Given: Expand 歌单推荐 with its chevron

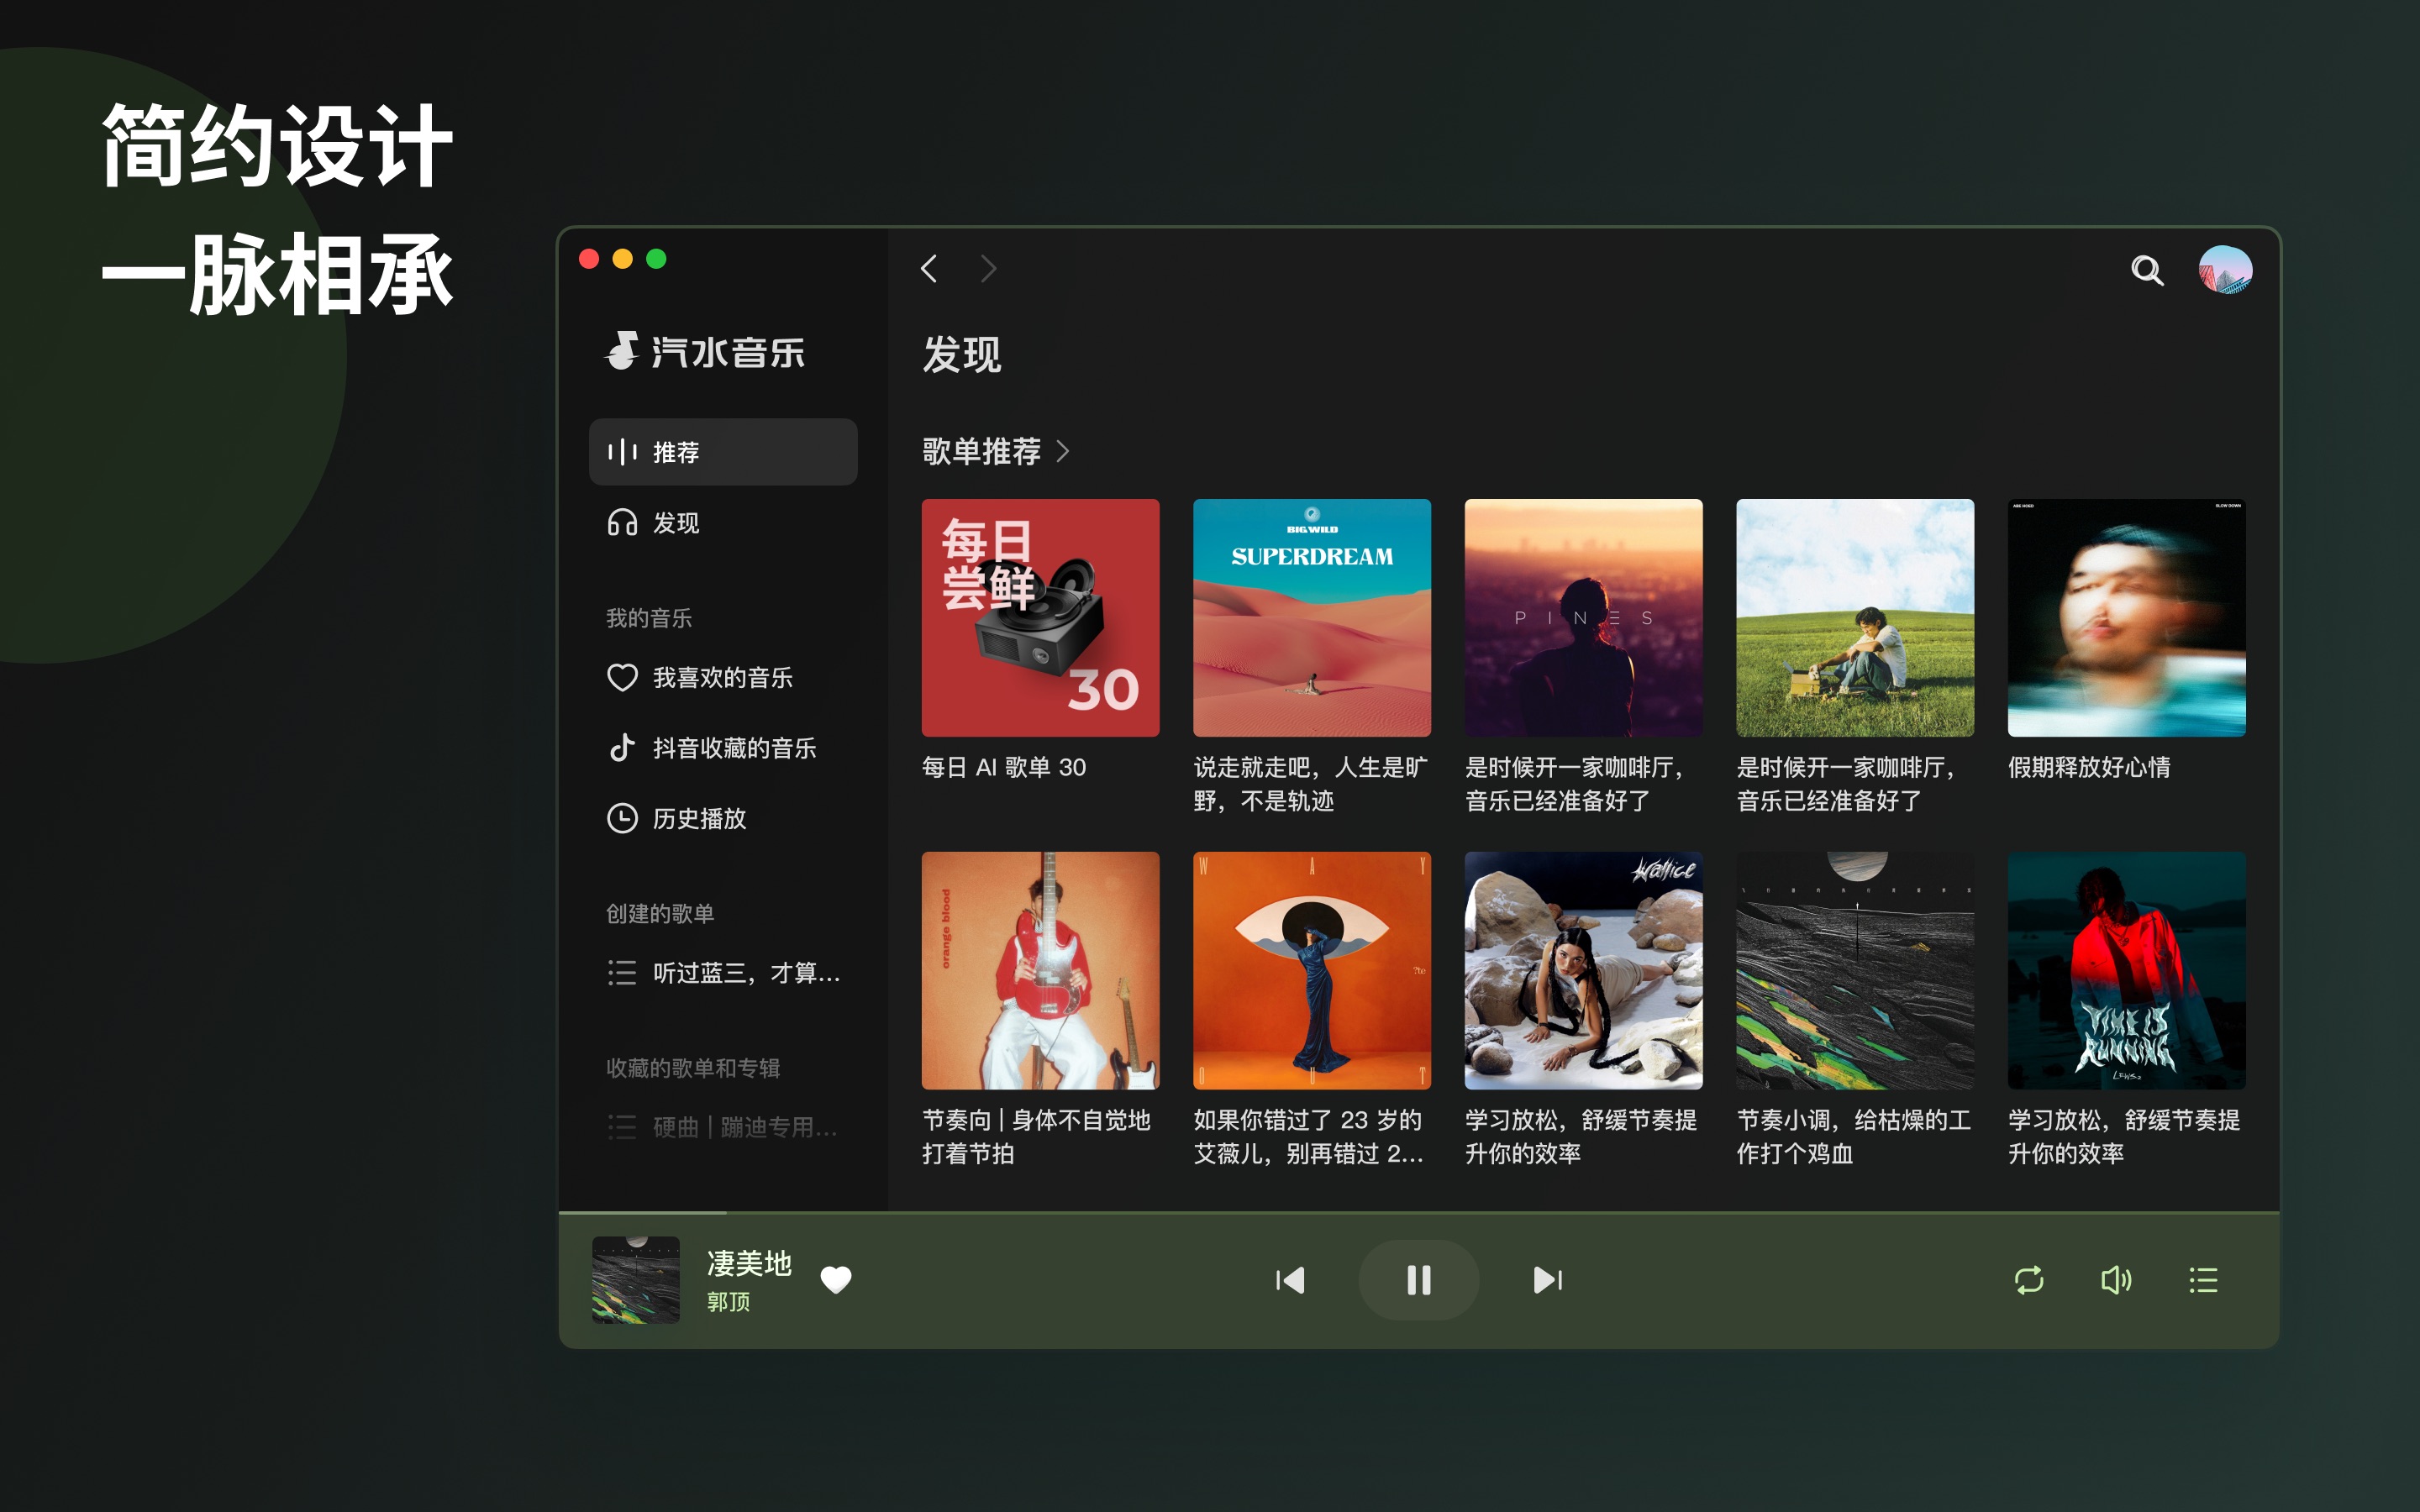Looking at the screenshot, I should (1063, 452).
